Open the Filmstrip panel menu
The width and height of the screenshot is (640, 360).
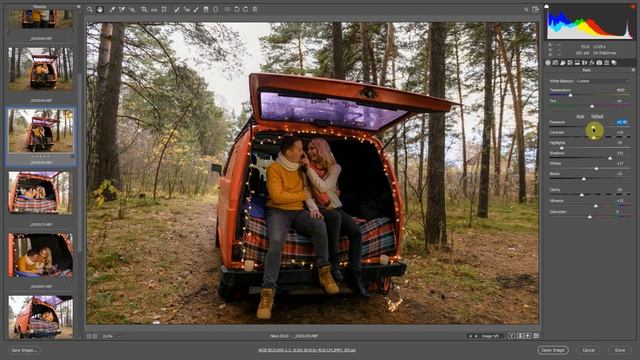pyautogui.click(x=78, y=7)
